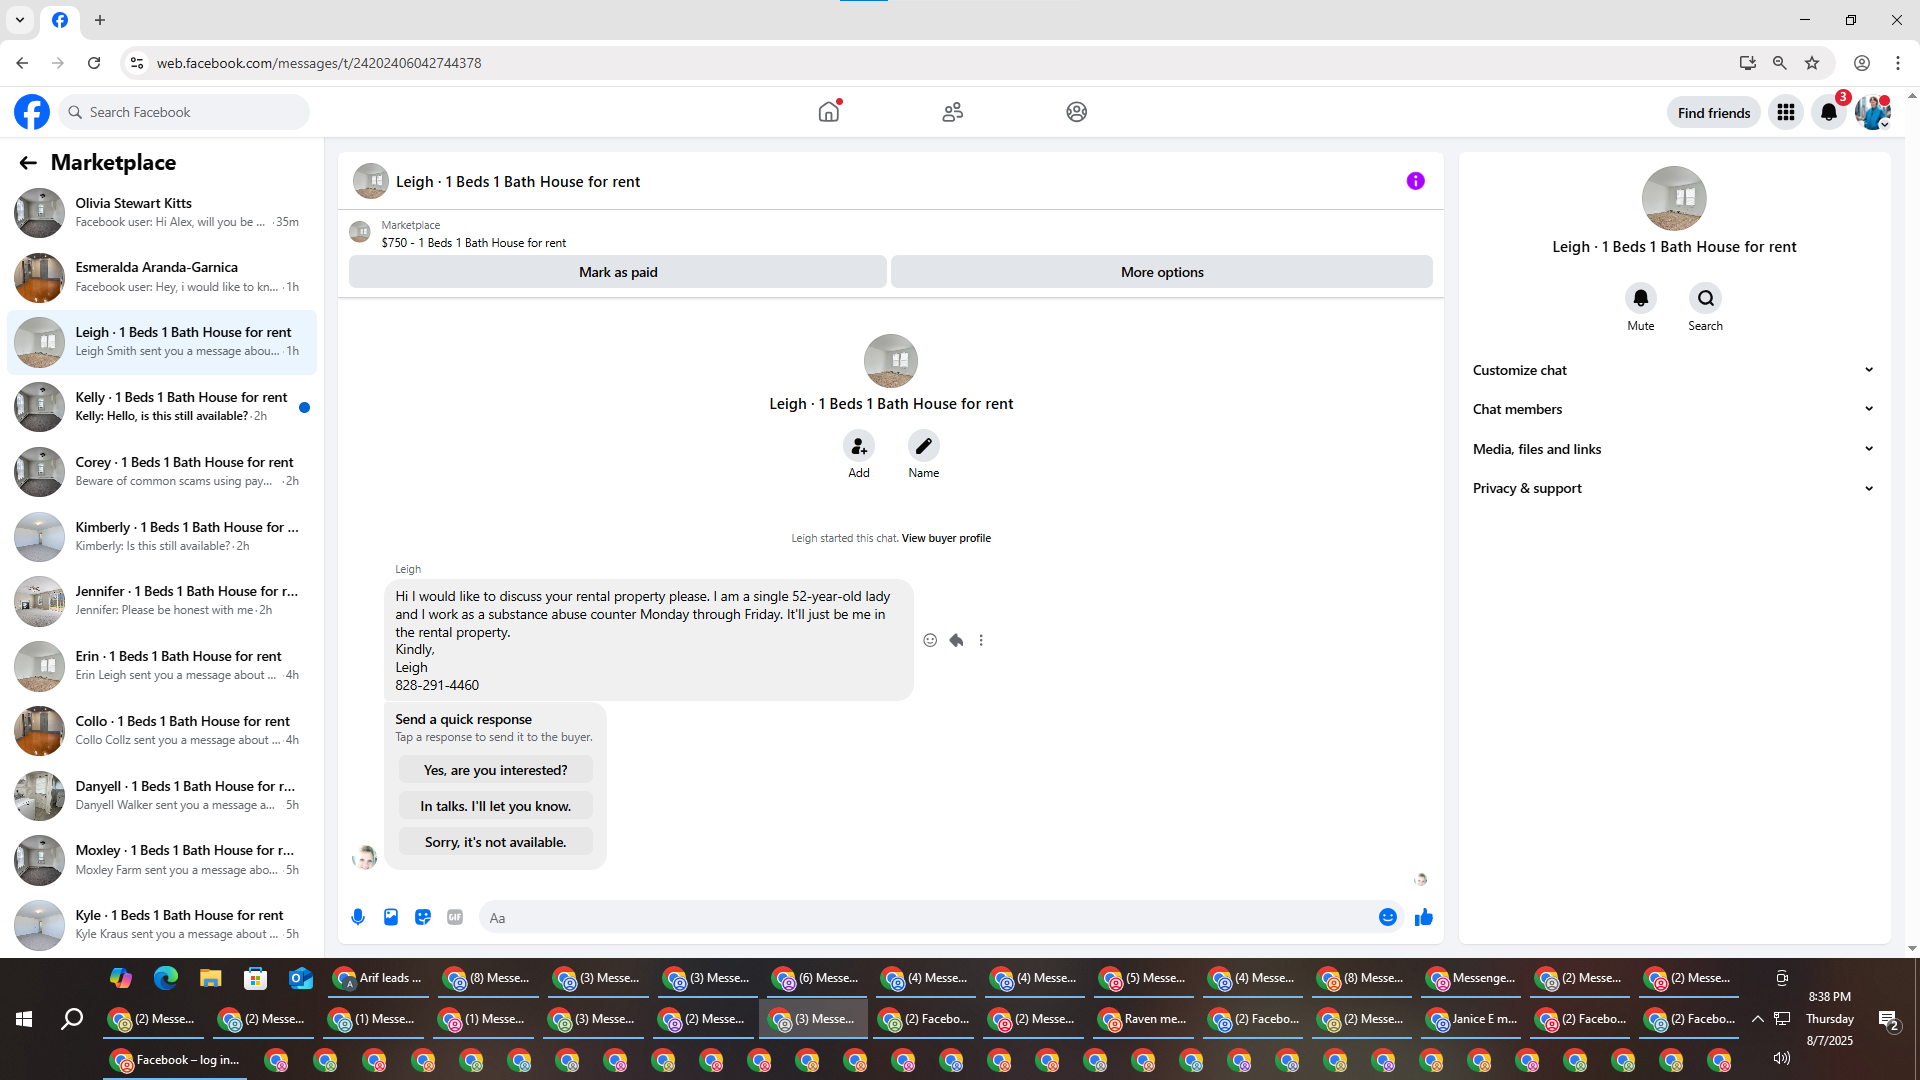Click the message input box
This screenshot has height=1080, width=1920.
tap(940, 917)
